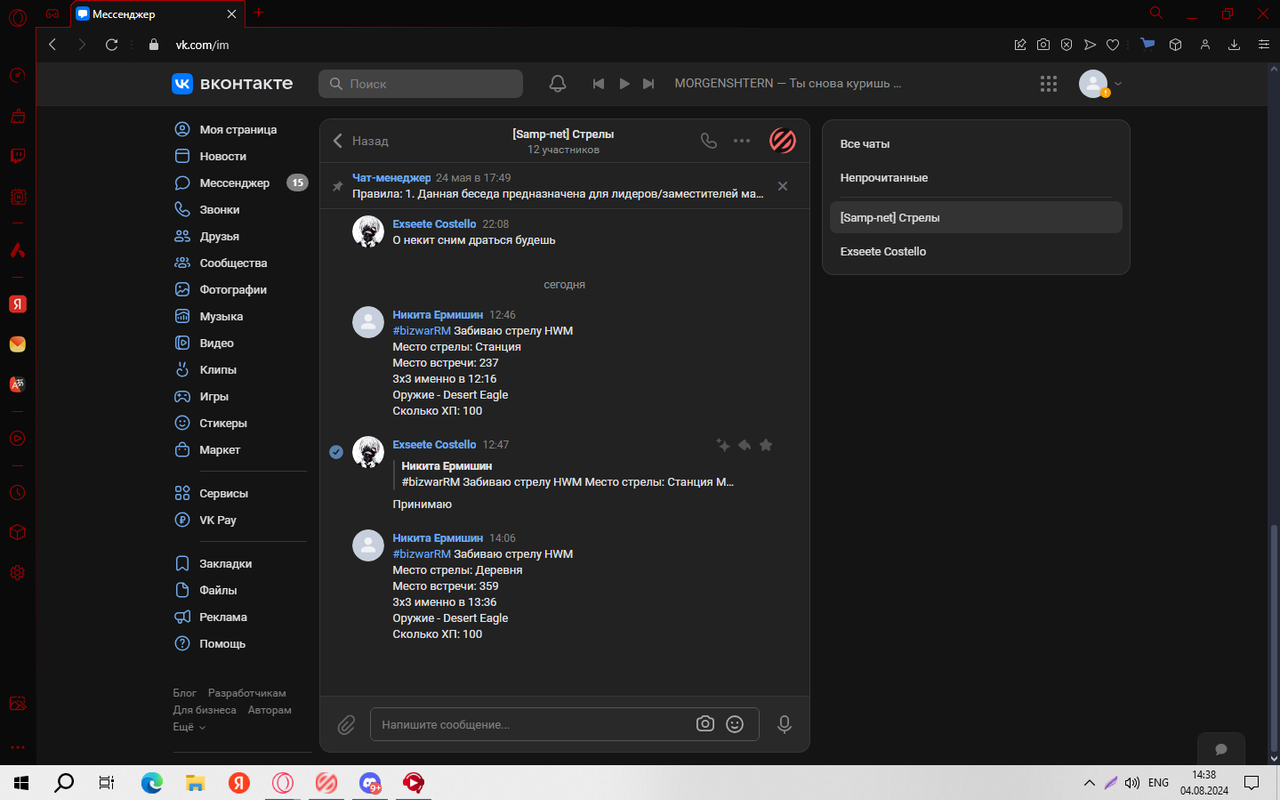
Task: Open Opera sidebar settings gear
Action: point(17,573)
